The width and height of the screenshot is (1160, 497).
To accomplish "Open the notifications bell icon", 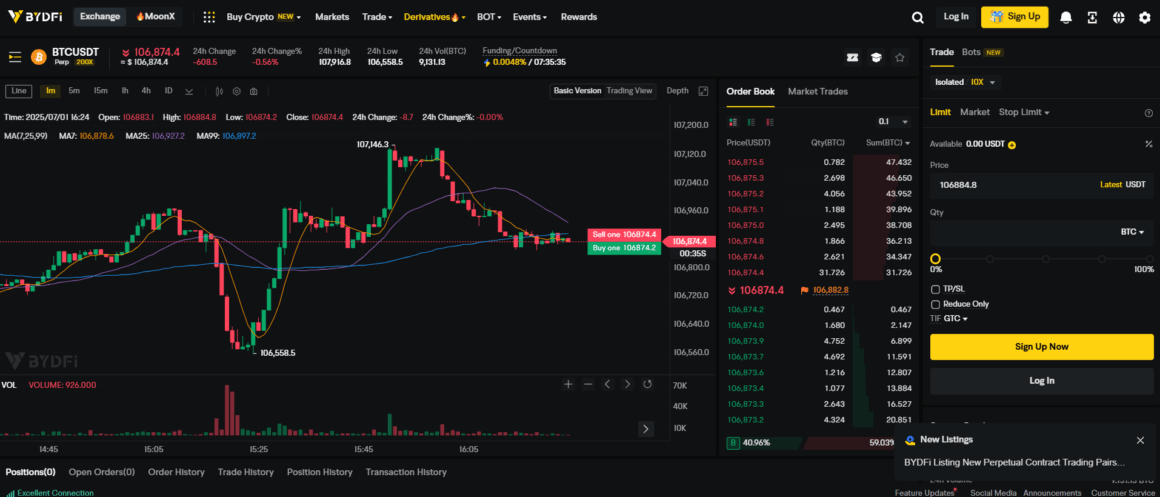I will click(x=1066, y=17).
